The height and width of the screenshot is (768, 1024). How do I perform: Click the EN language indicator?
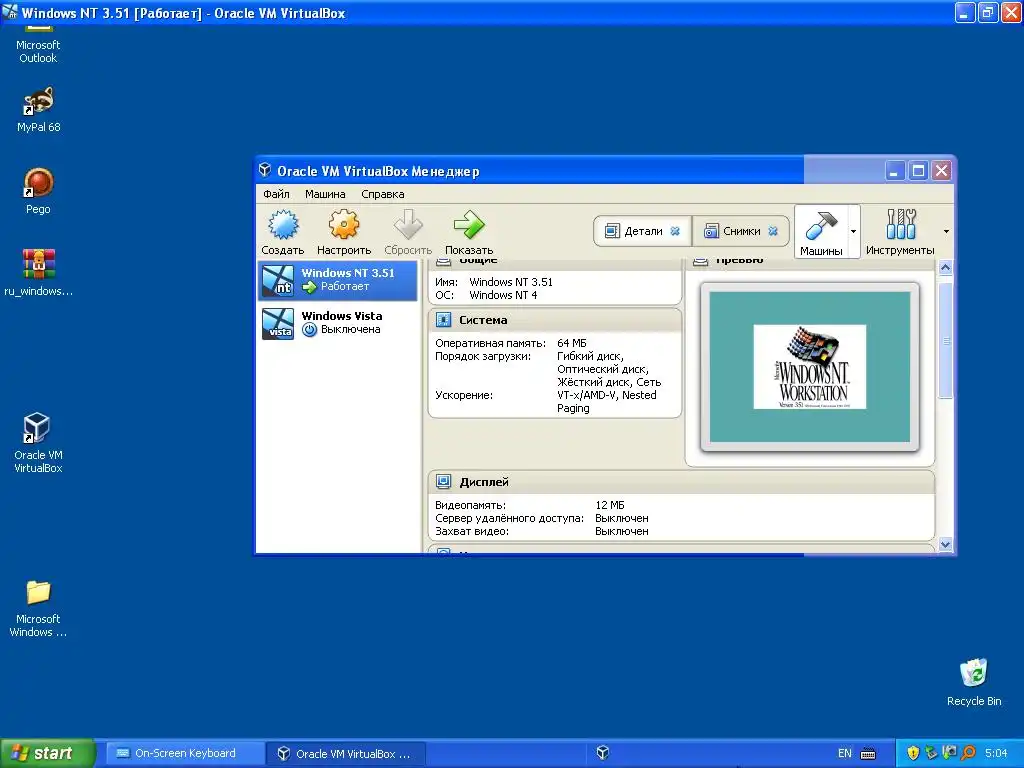point(844,753)
